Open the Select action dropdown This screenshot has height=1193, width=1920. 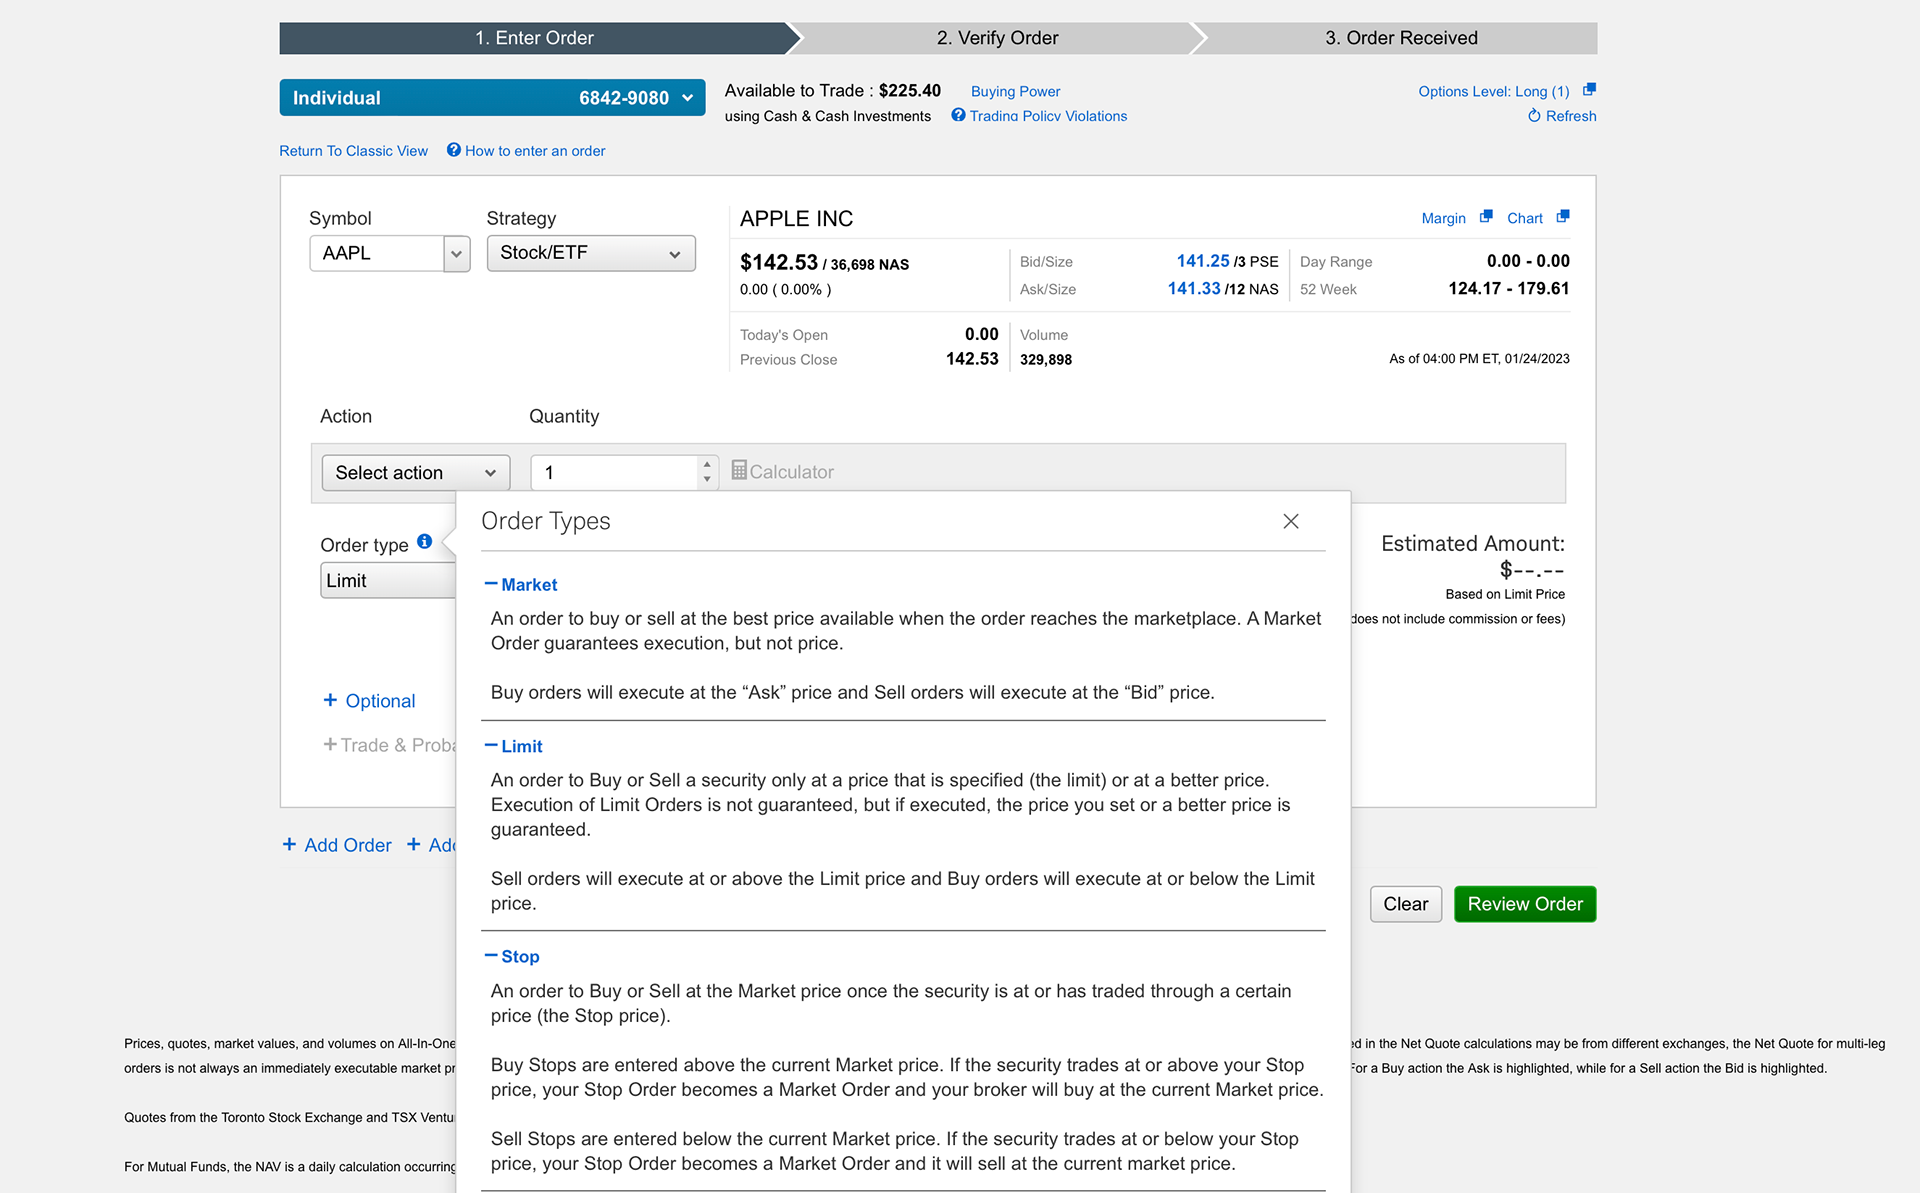click(415, 473)
